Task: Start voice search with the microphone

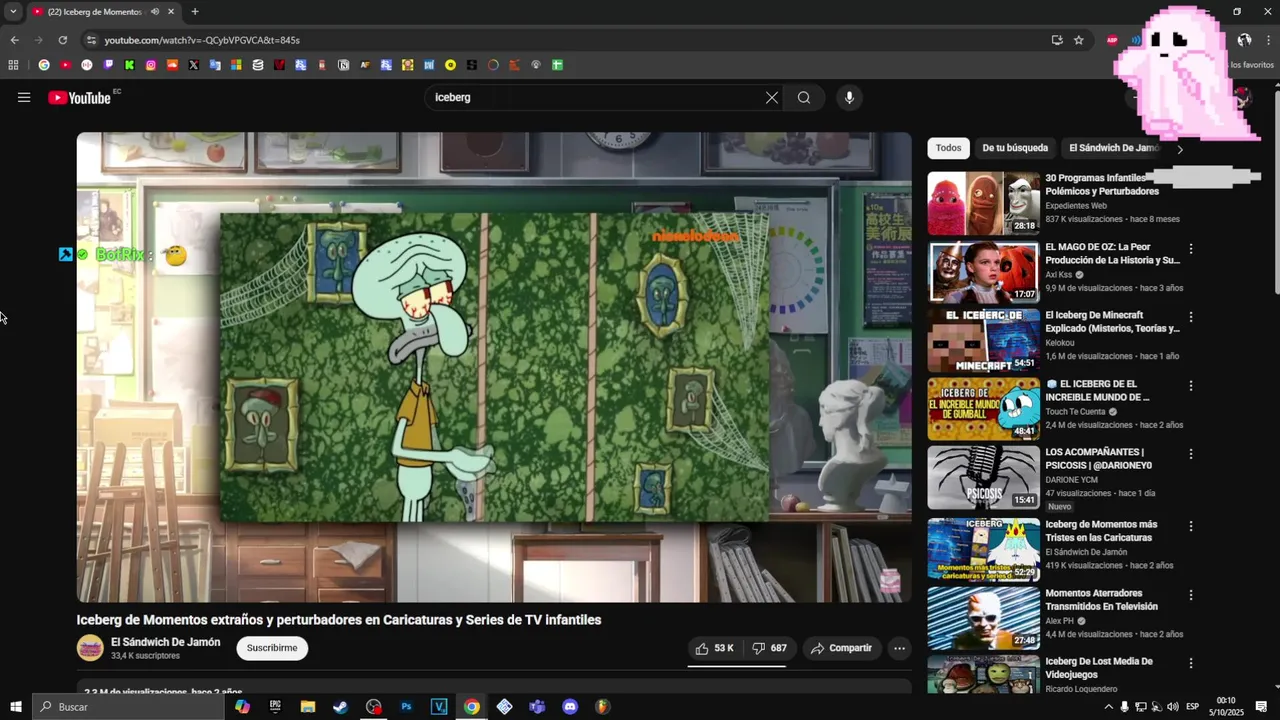Action: click(x=849, y=98)
